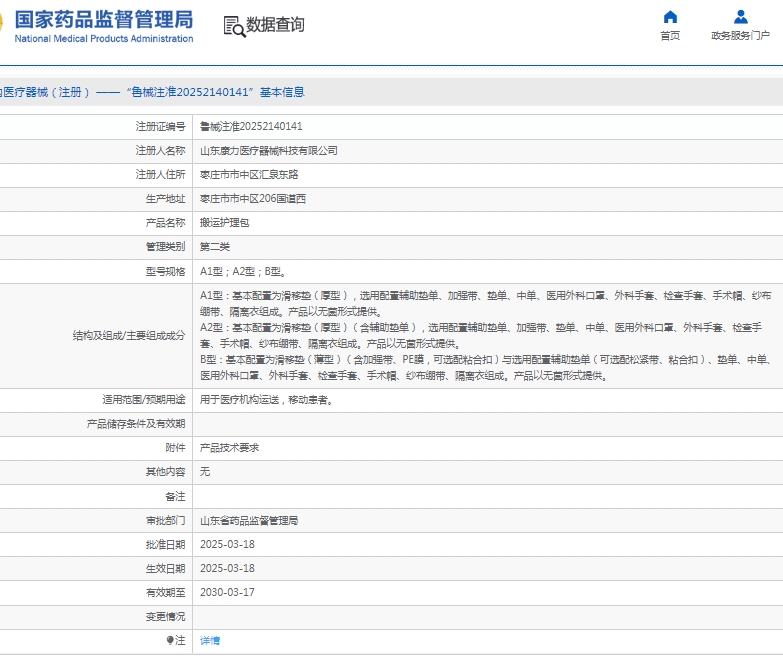Click the 国家药品监督管理局 logo title

coord(103,20)
